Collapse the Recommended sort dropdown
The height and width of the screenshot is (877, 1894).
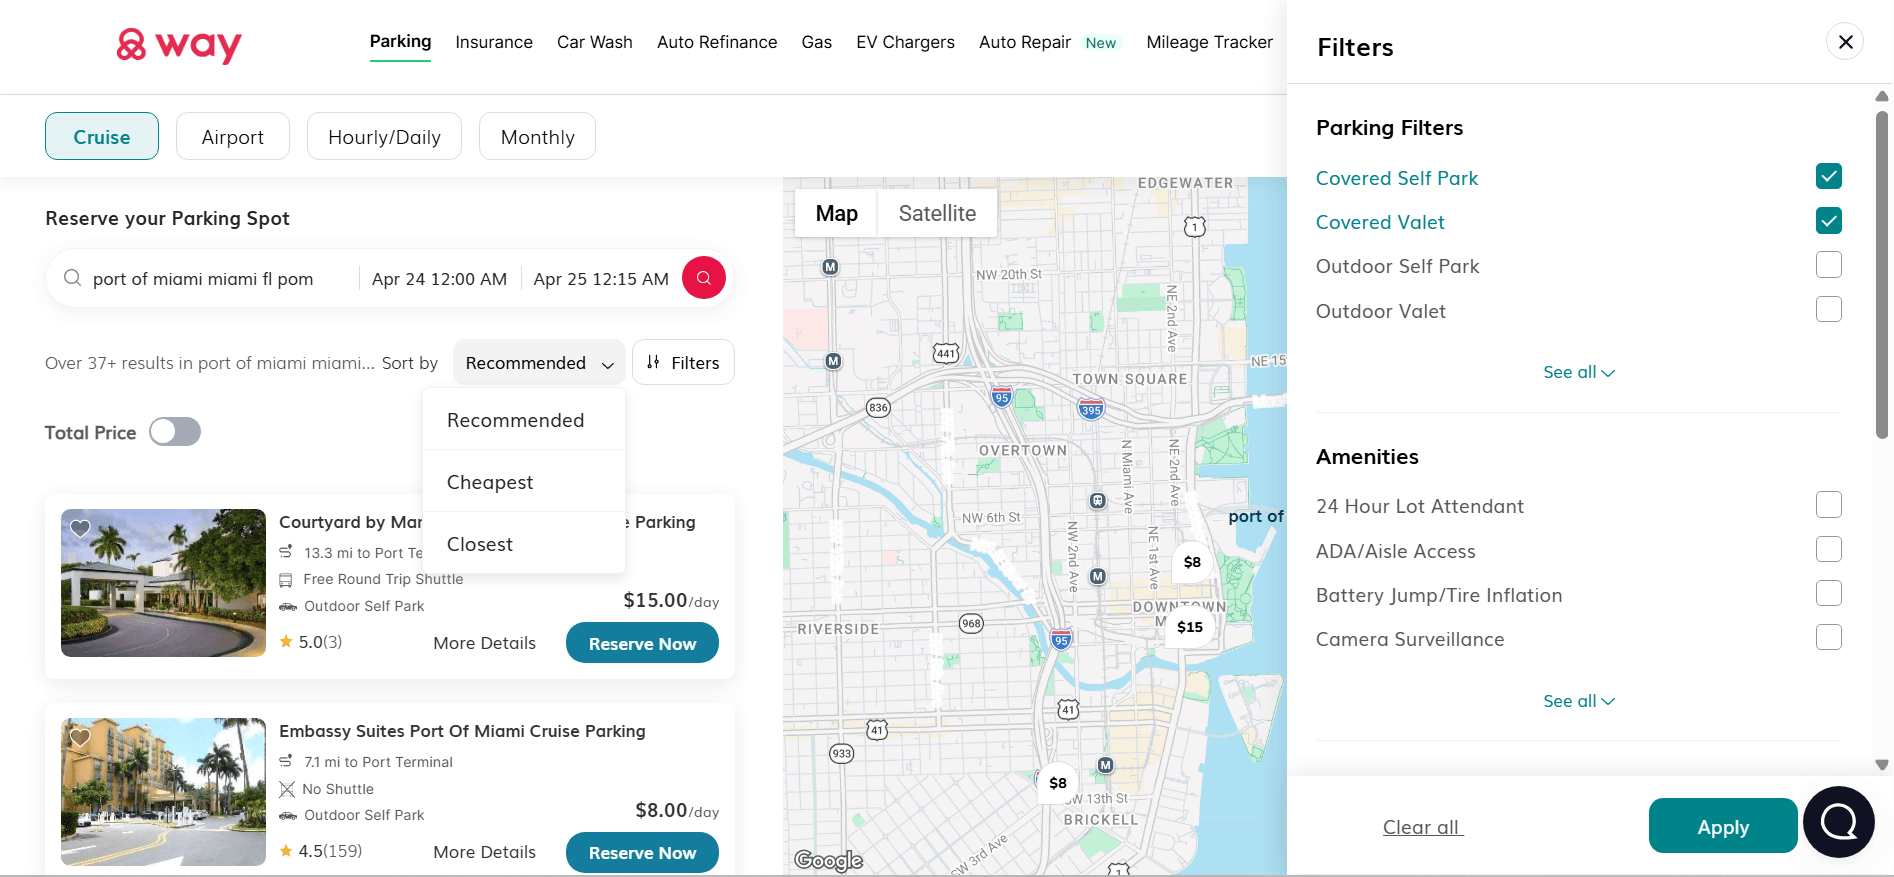(538, 363)
